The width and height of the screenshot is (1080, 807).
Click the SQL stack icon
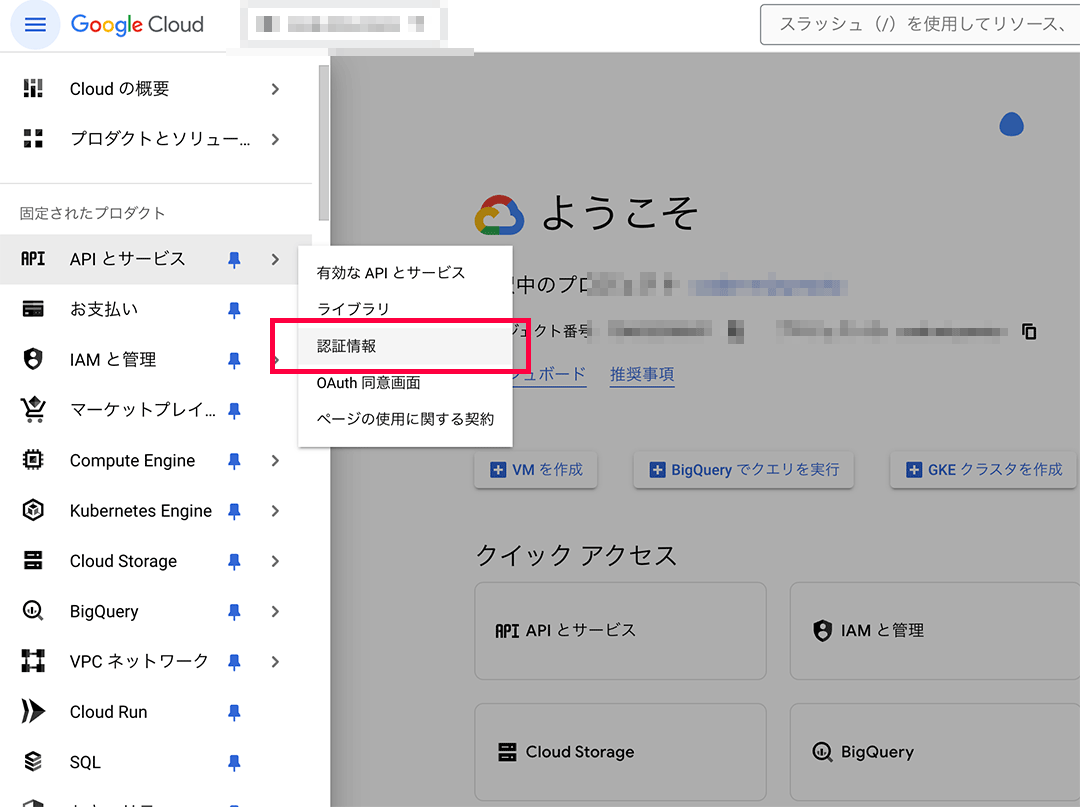tap(33, 762)
